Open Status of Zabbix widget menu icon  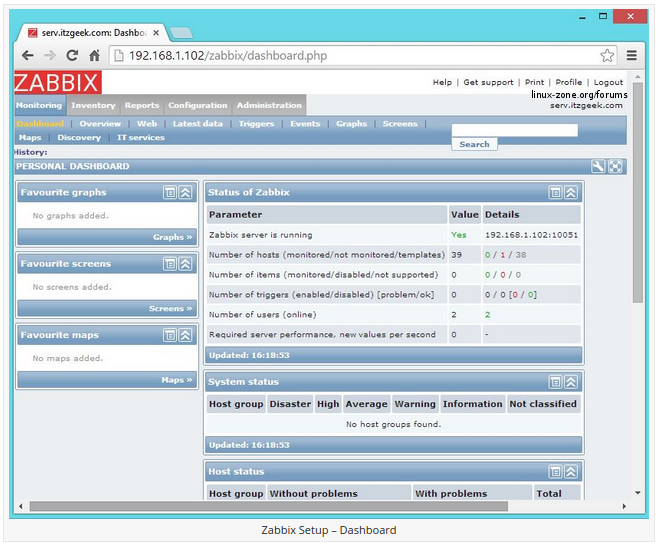pyautogui.click(x=555, y=192)
